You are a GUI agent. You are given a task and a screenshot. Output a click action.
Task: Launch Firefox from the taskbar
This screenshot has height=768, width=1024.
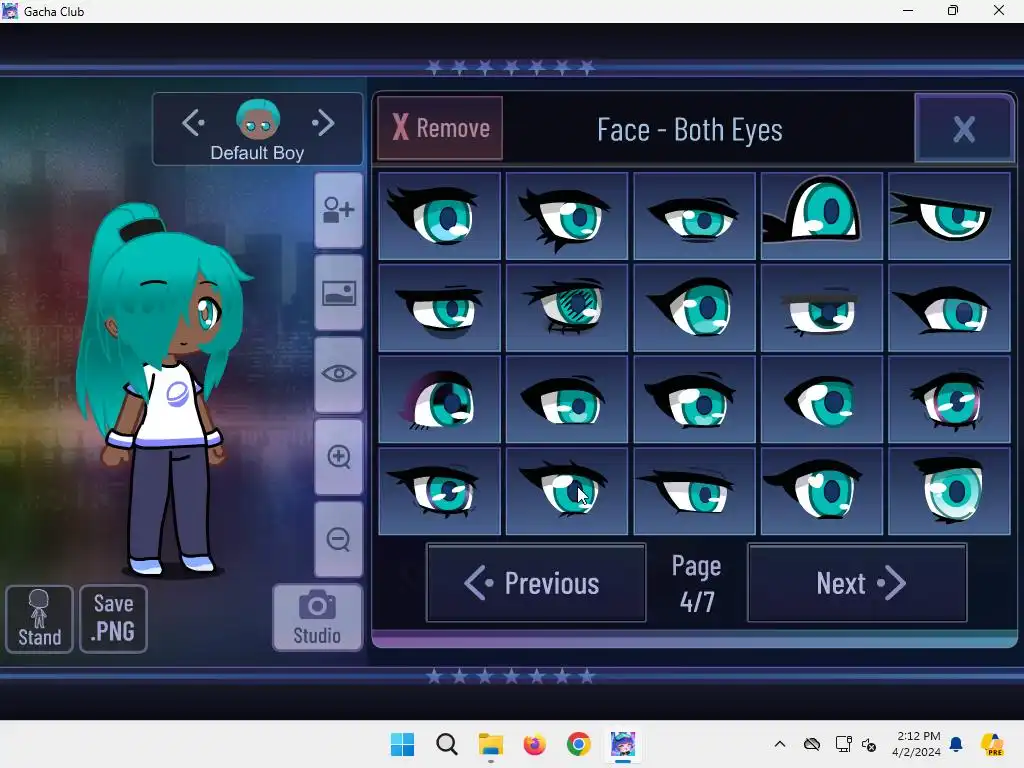534,744
